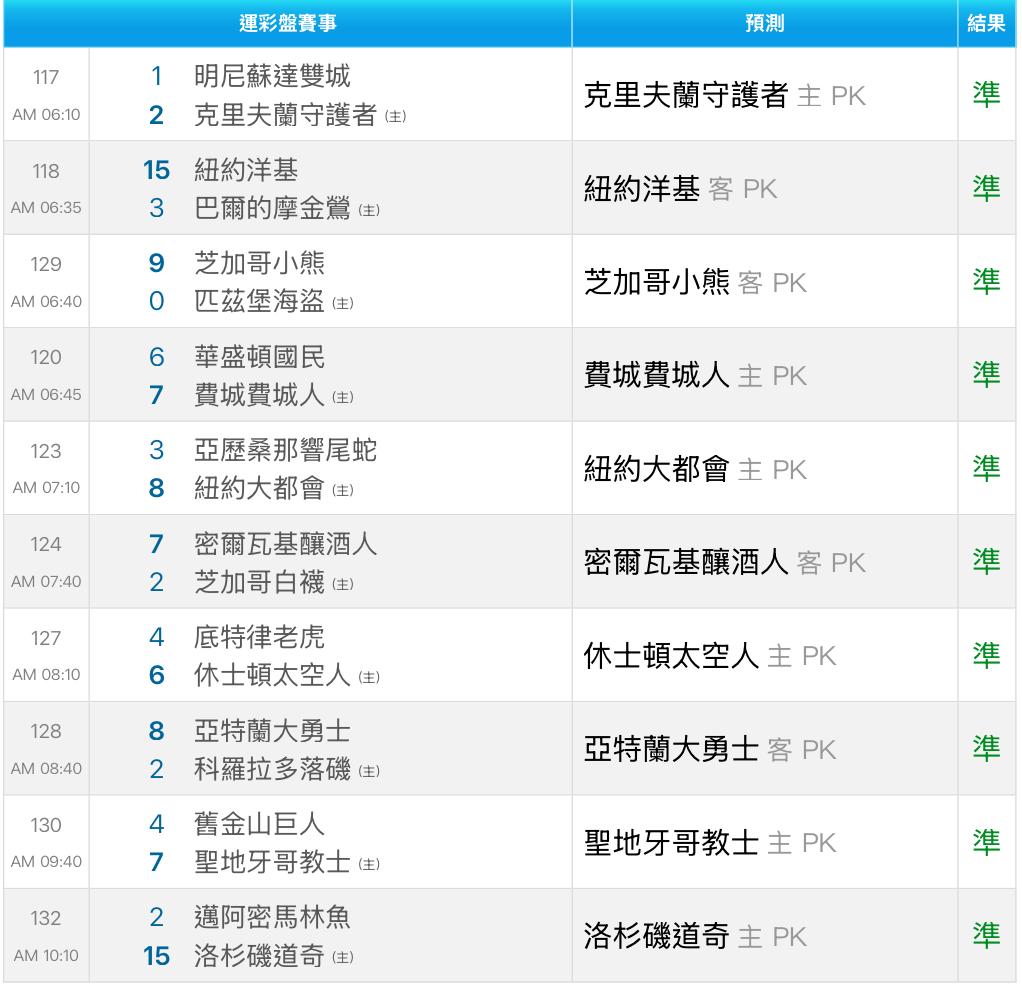Viewport: 1022px width, 1000px height.
Task: Click team 亞特蘭大勇士 in the matchup column
Action: tap(272, 731)
